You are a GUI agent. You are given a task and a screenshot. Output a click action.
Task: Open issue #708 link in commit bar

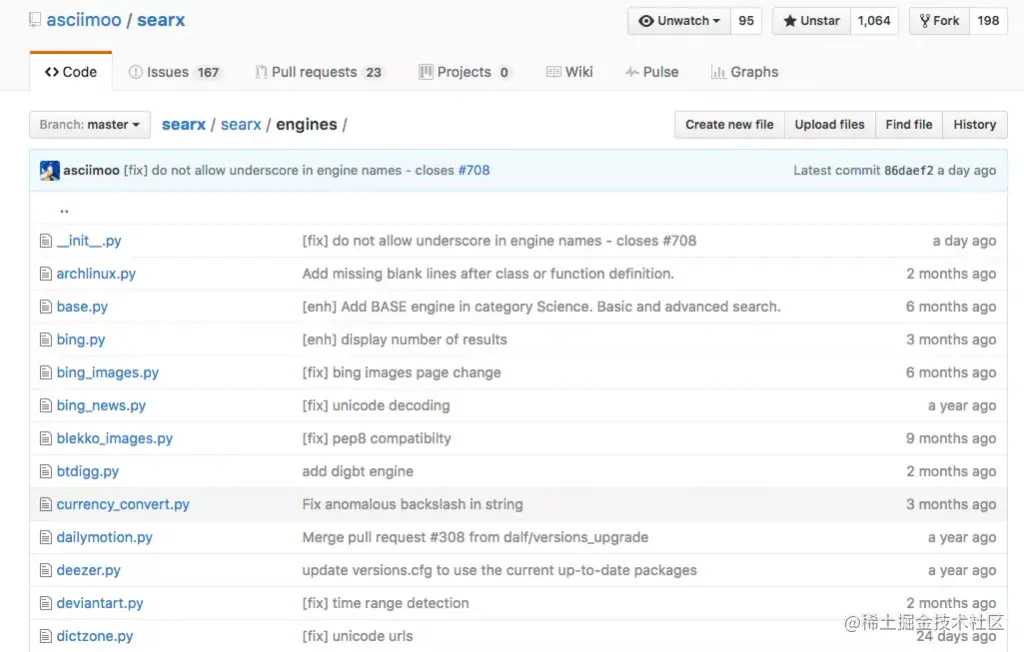pyautogui.click(x=473, y=171)
